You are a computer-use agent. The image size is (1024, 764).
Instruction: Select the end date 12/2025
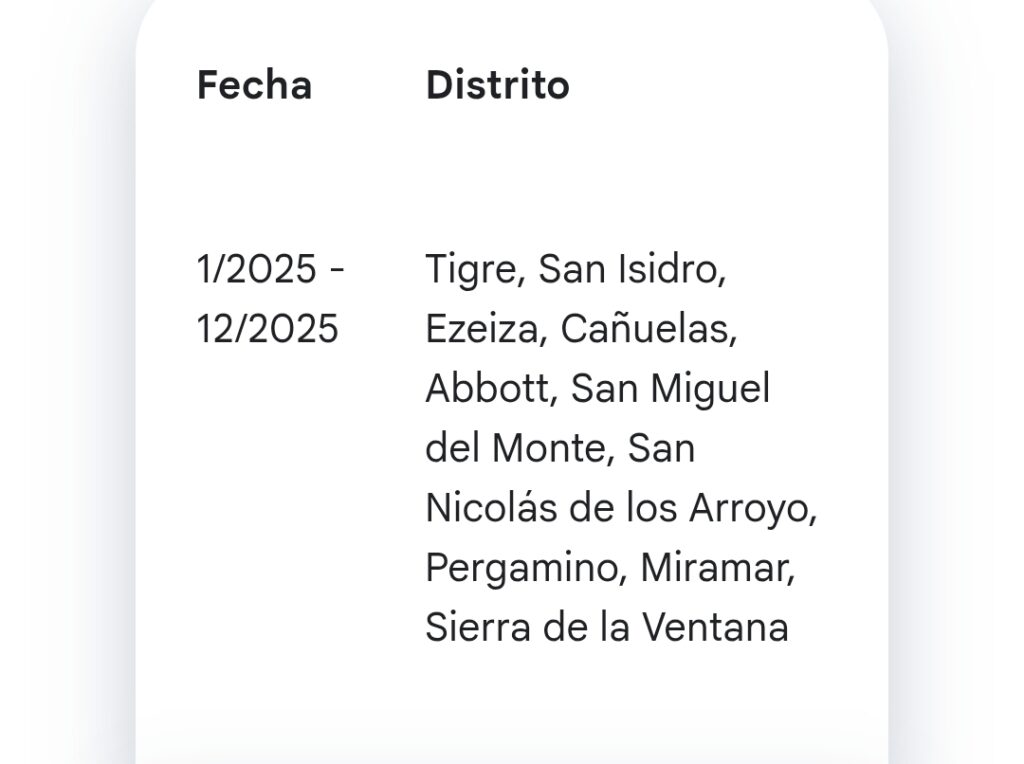point(268,328)
